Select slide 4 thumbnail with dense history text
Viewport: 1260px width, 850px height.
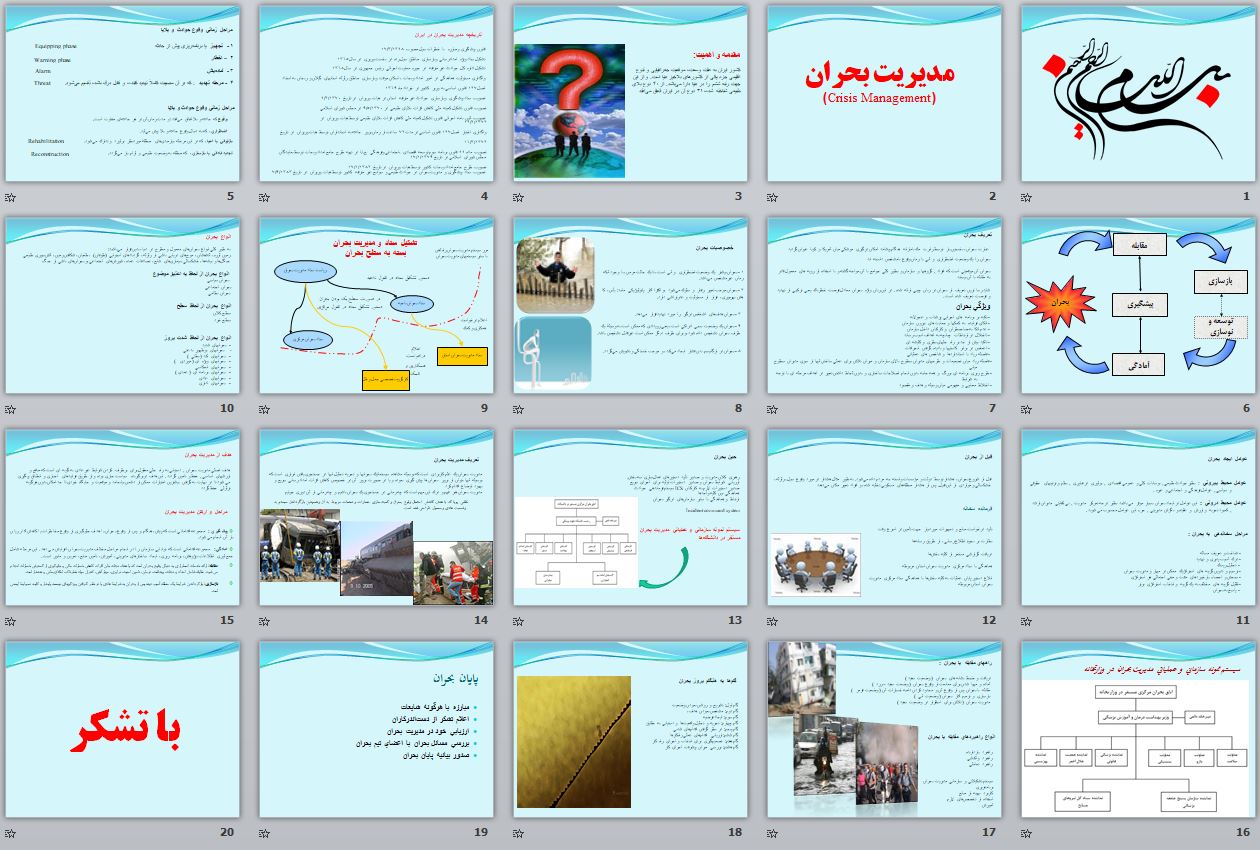coord(376,94)
